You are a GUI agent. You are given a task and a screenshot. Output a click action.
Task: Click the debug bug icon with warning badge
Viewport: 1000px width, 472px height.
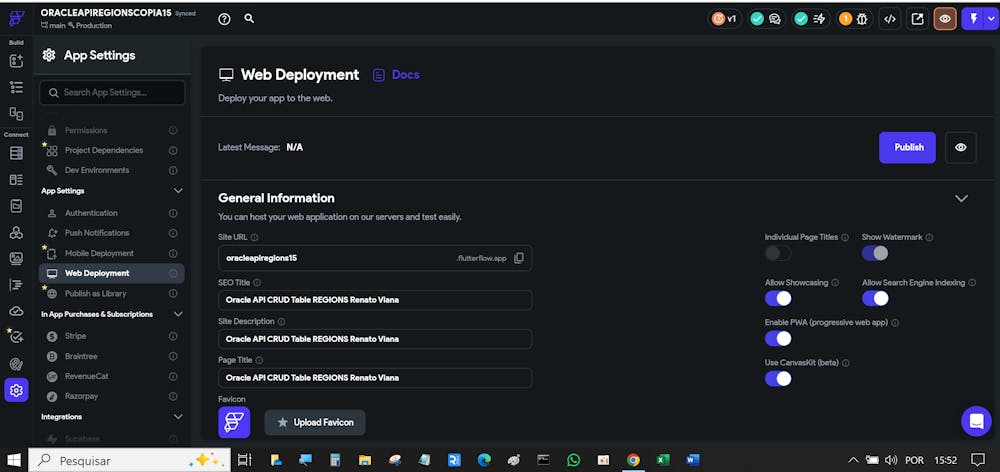click(861, 18)
